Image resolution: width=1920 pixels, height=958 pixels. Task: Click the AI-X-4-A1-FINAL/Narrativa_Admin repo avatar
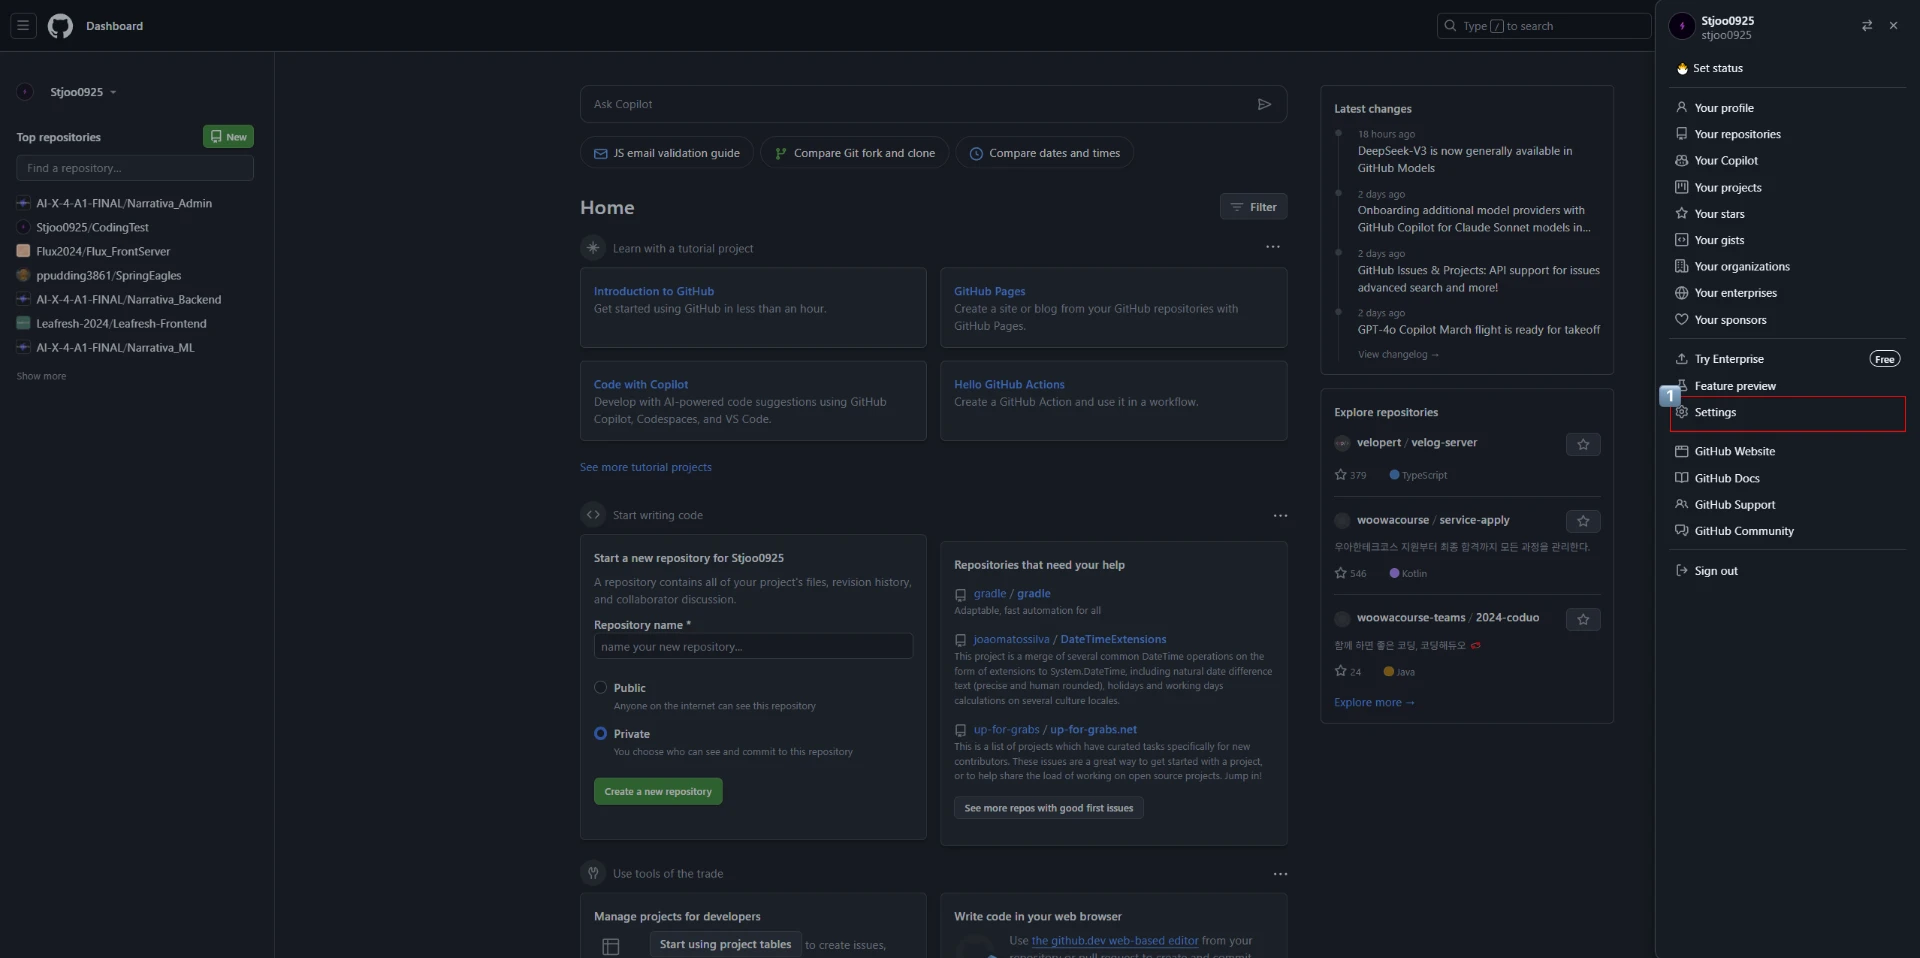pos(24,203)
